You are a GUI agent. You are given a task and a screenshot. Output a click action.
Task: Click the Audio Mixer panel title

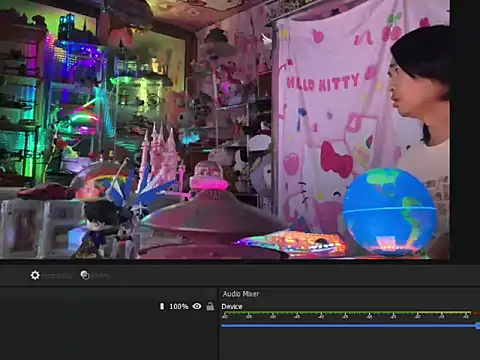click(x=241, y=294)
